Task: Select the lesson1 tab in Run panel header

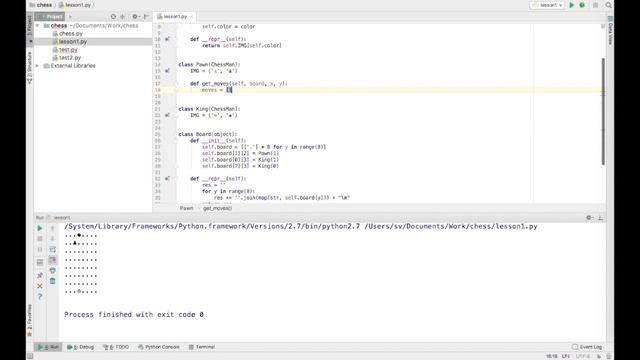Action: 59,218
